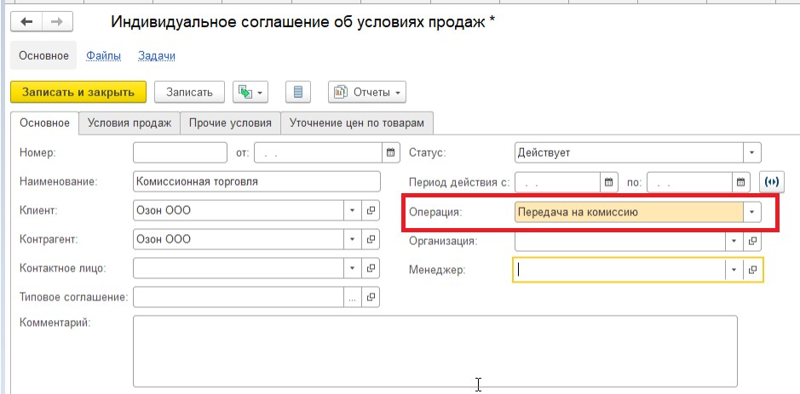The height and width of the screenshot is (394, 800).
Task: Expand the Статус dropdown
Action: pyautogui.click(x=752, y=153)
